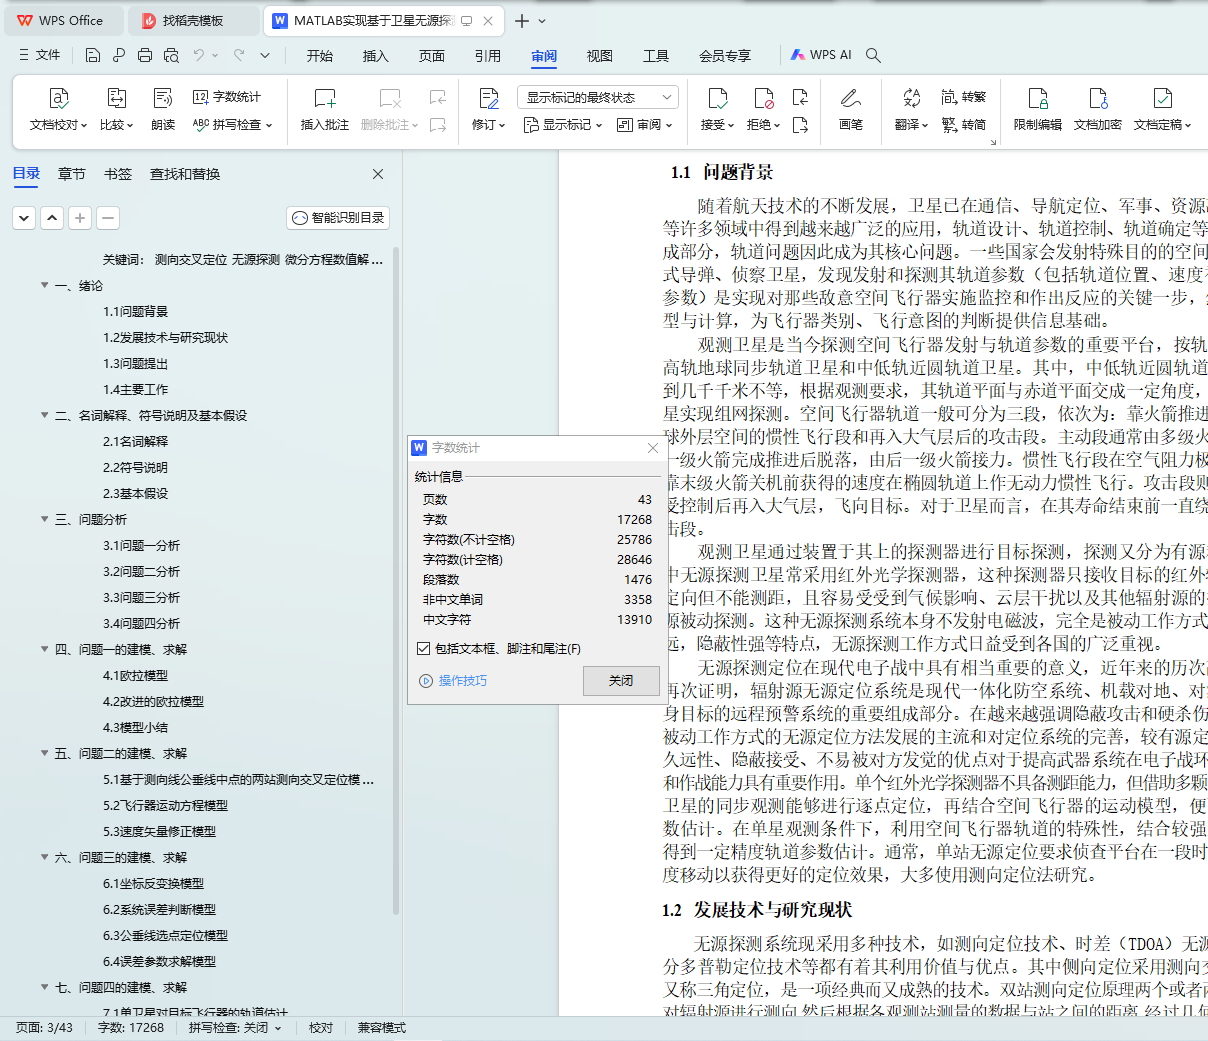The height and width of the screenshot is (1041, 1208).
Task: Click the 文档校对 document proofreading icon
Action: click(x=59, y=99)
